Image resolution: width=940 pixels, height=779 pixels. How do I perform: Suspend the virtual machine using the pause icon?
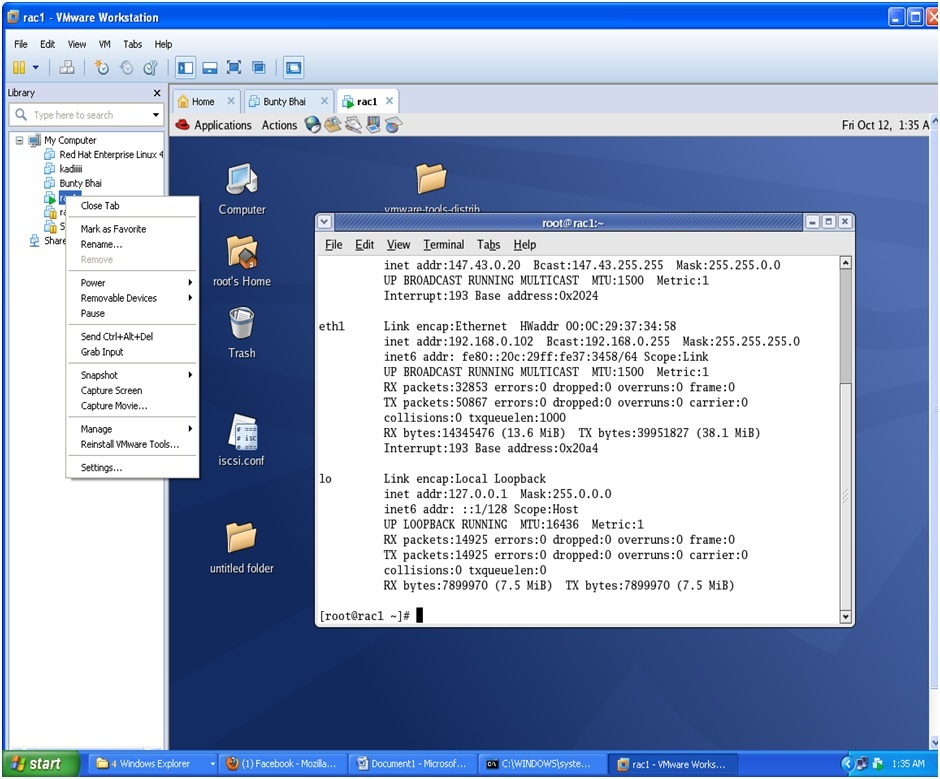[18, 67]
